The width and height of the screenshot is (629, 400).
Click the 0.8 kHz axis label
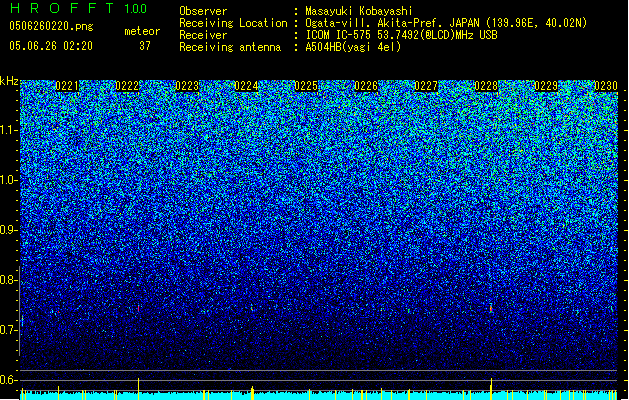pos(9,280)
